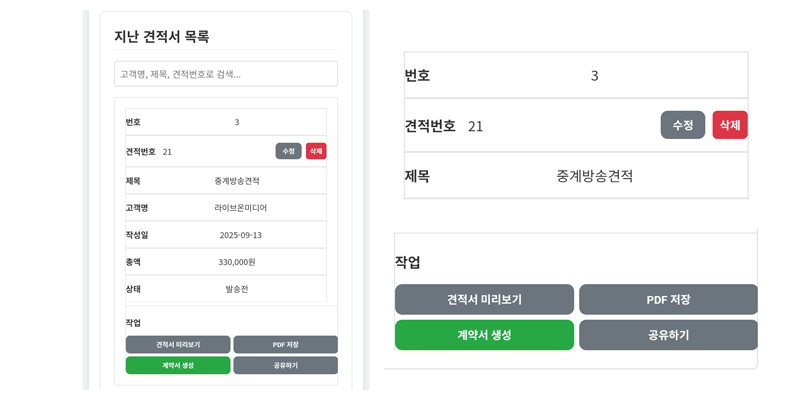Click the quote search input field
This screenshot has height=400, width=800.
[x=225, y=74]
